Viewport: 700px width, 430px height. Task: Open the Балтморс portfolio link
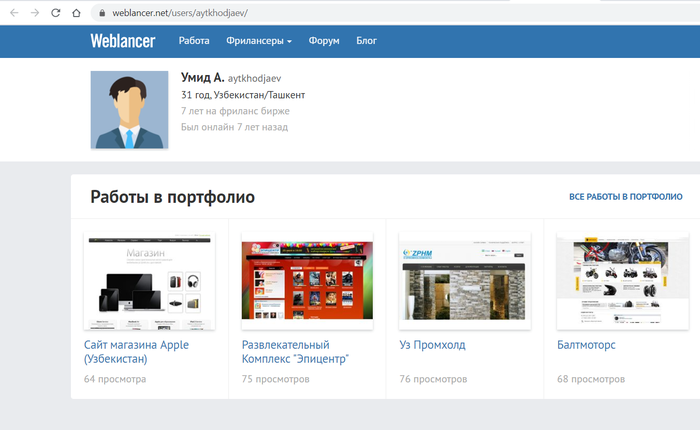pyautogui.click(x=586, y=345)
